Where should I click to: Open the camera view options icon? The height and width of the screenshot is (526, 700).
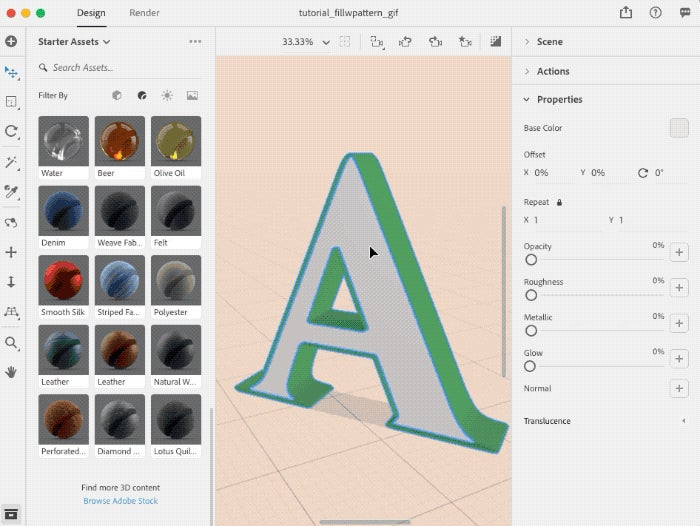point(377,42)
